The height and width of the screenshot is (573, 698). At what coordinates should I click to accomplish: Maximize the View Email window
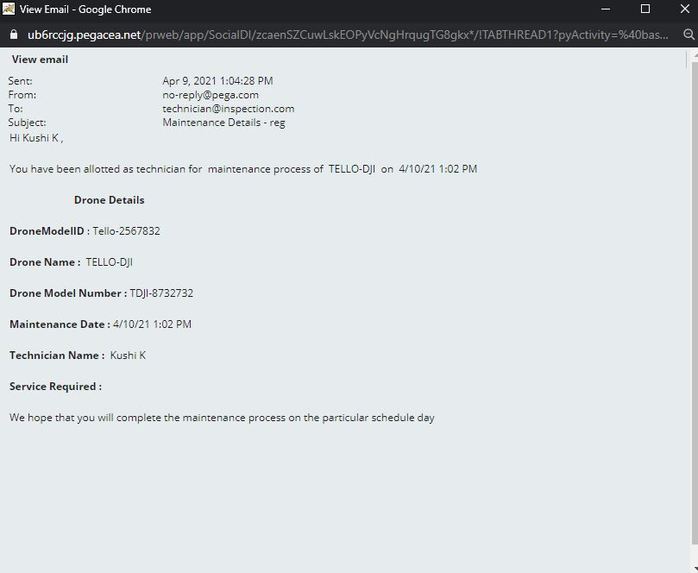(x=645, y=9)
